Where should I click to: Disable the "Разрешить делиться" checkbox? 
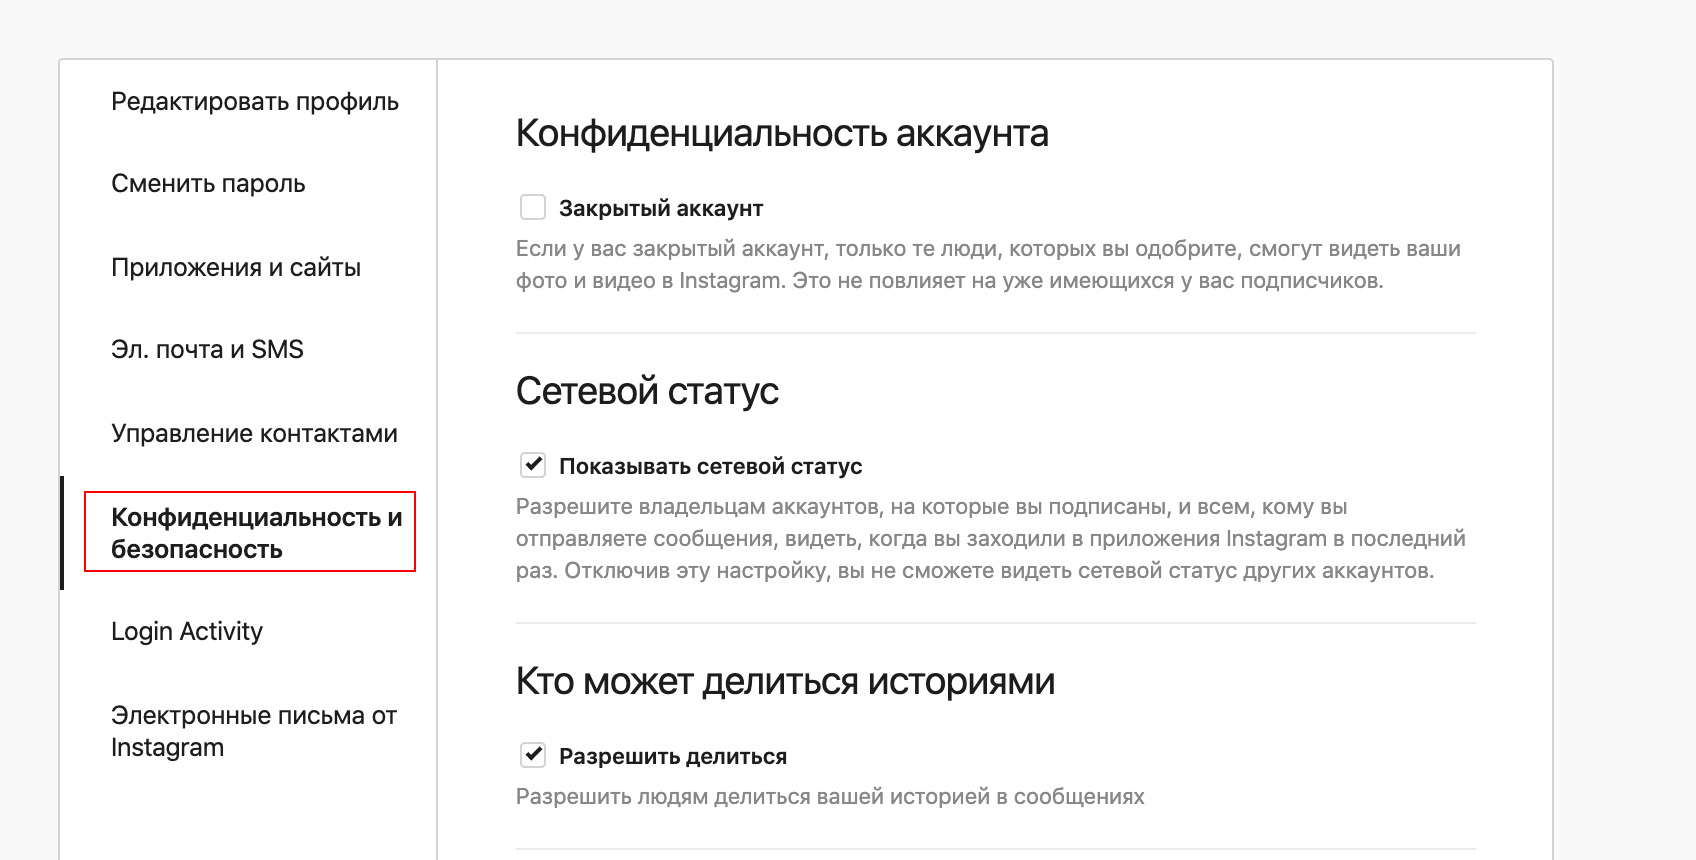(533, 755)
